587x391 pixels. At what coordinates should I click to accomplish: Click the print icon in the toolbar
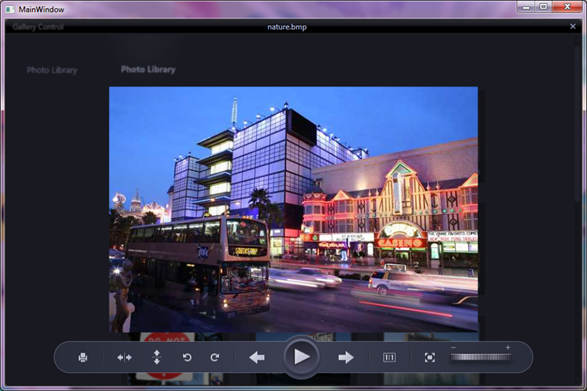[x=83, y=357]
